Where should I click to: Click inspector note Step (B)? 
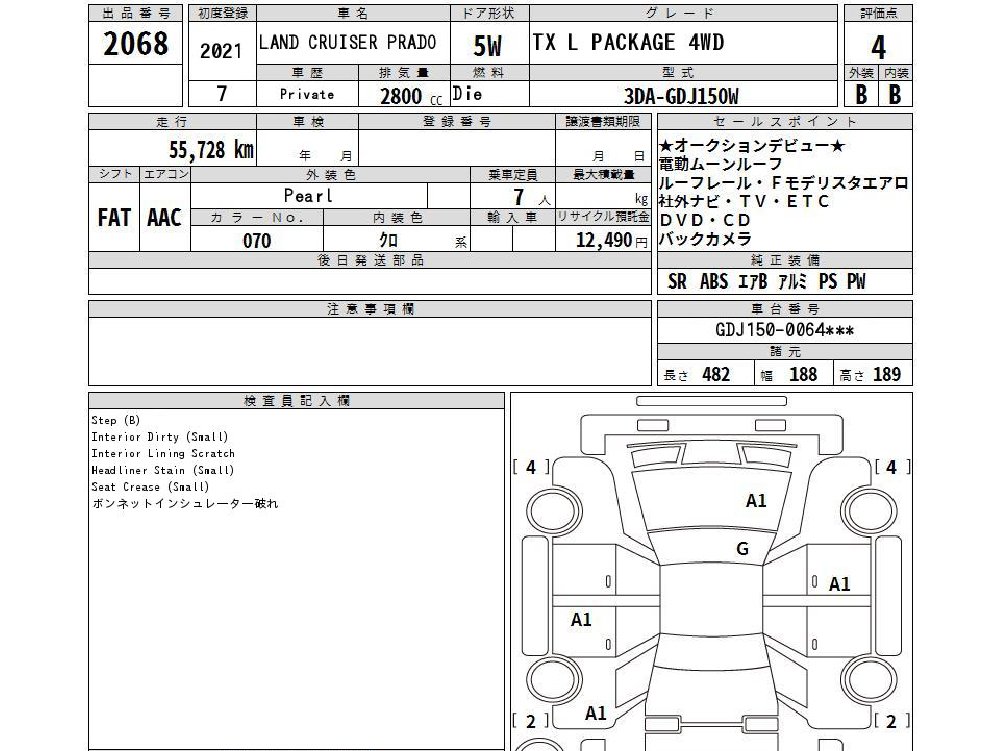click(116, 420)
